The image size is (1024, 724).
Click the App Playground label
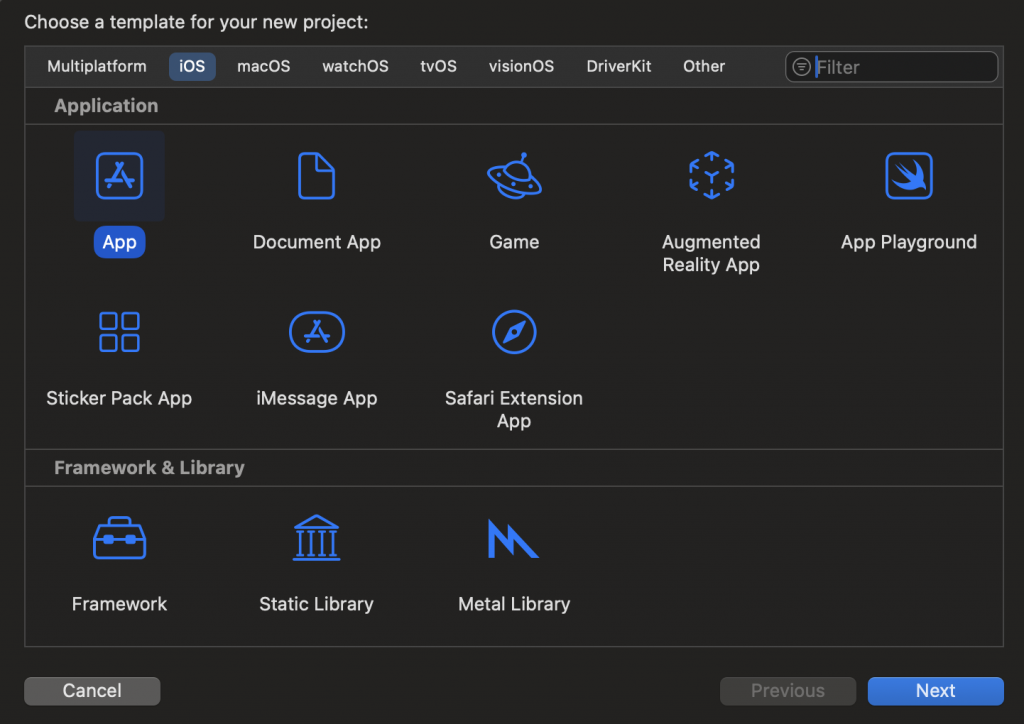click(x=908, y=242)
